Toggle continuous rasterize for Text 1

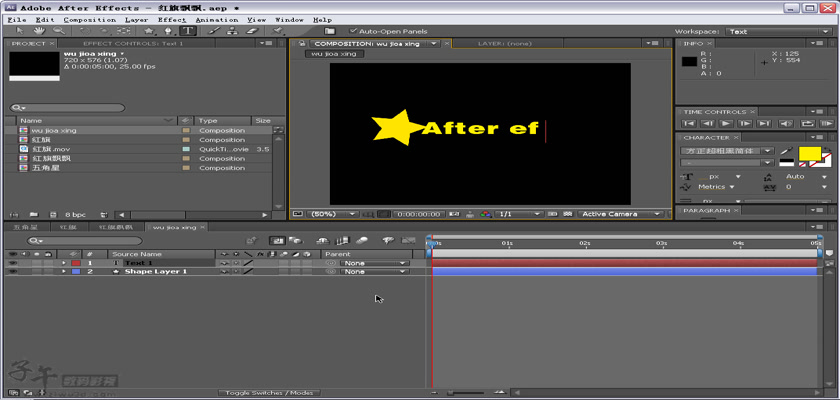[x=236, y=263]
